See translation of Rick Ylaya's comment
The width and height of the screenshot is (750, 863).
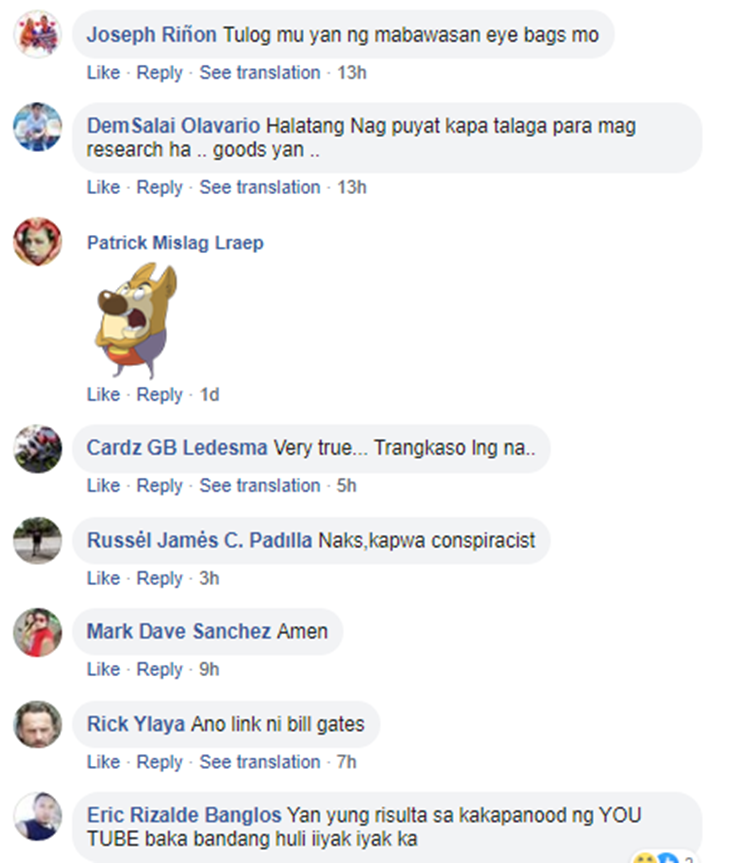260,762
